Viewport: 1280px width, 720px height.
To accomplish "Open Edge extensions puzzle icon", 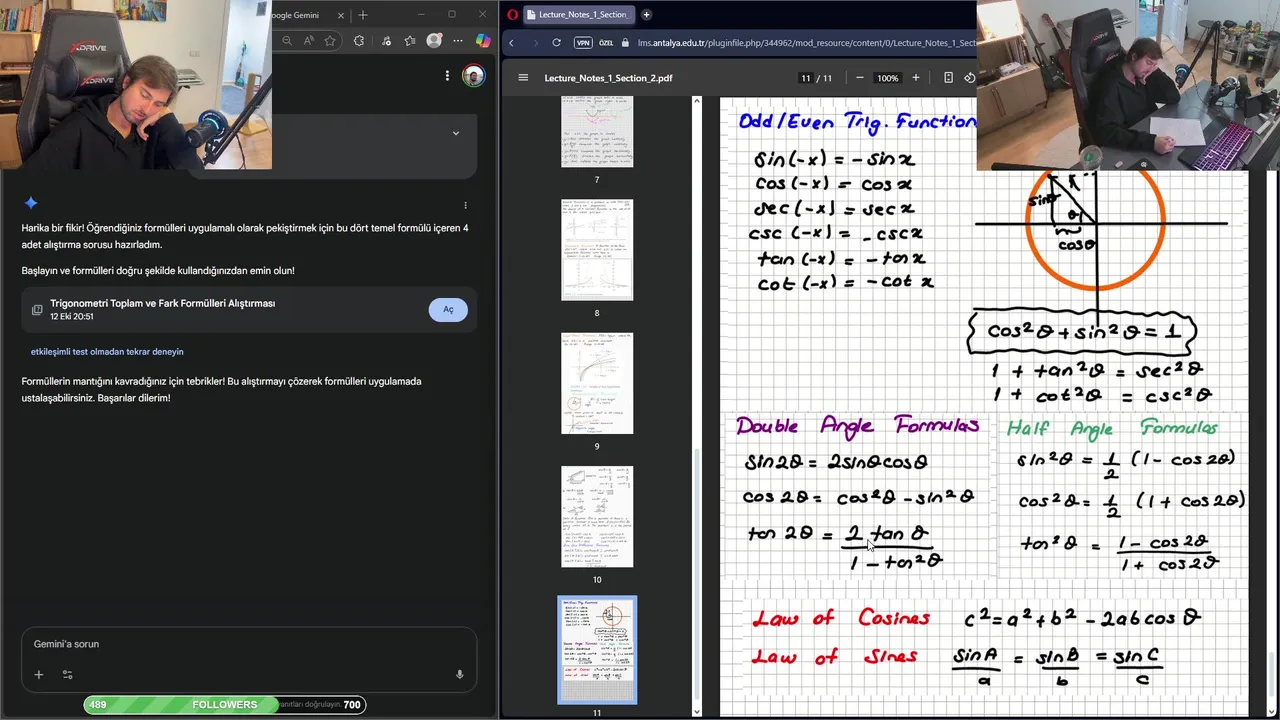I will coord(360,41).
